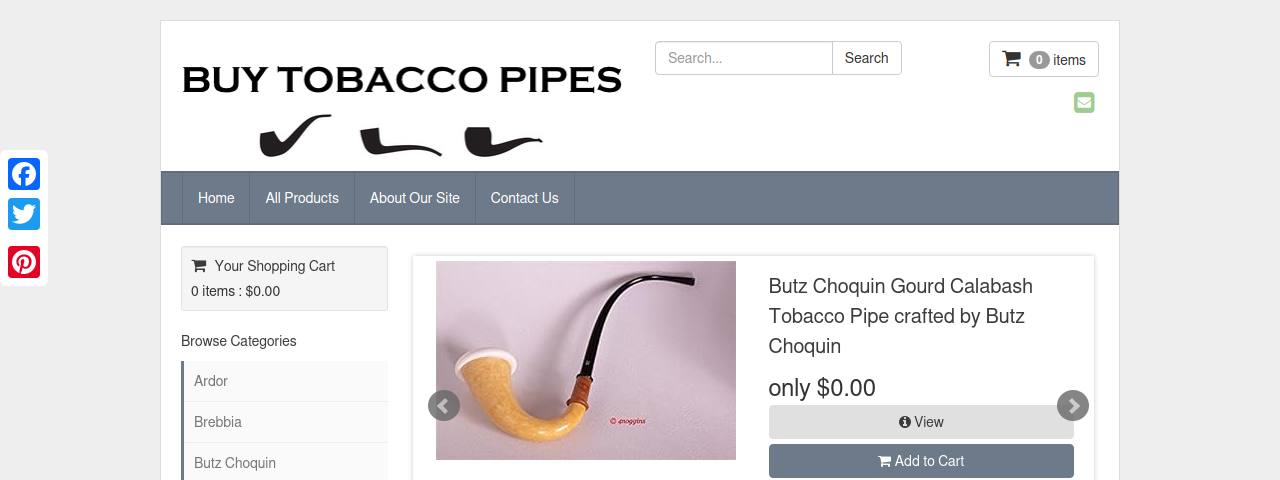Open the Contact Us page
The image size is (1280, 480).
(x=525, y=198)
